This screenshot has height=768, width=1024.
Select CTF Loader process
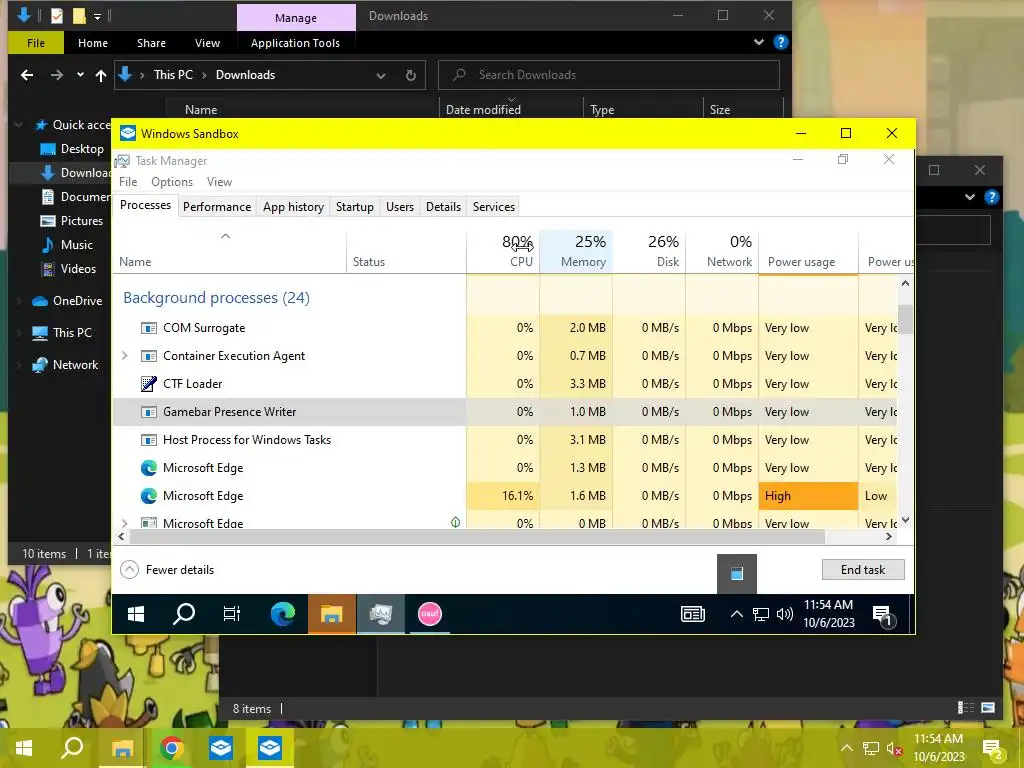pos(505,384)
